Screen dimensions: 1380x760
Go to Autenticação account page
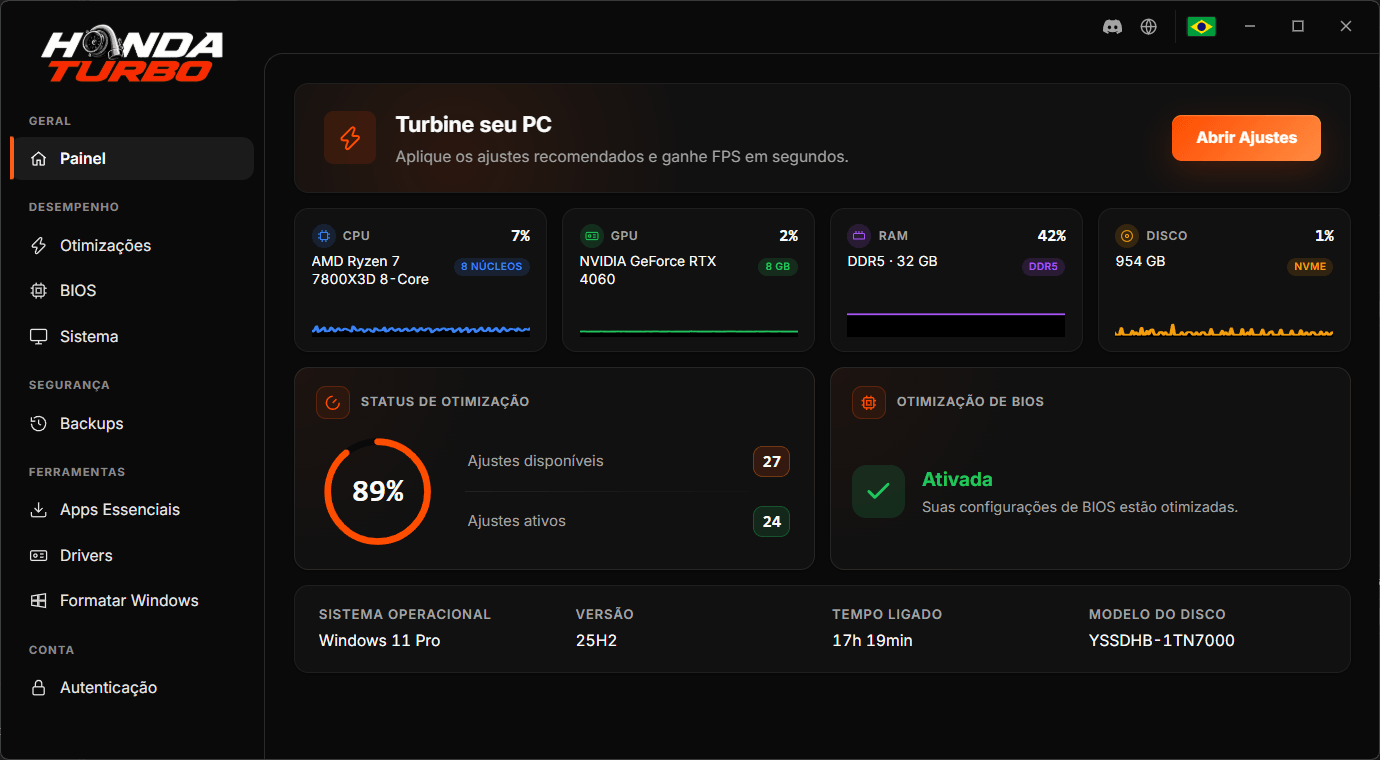click(x=132, y=687)
